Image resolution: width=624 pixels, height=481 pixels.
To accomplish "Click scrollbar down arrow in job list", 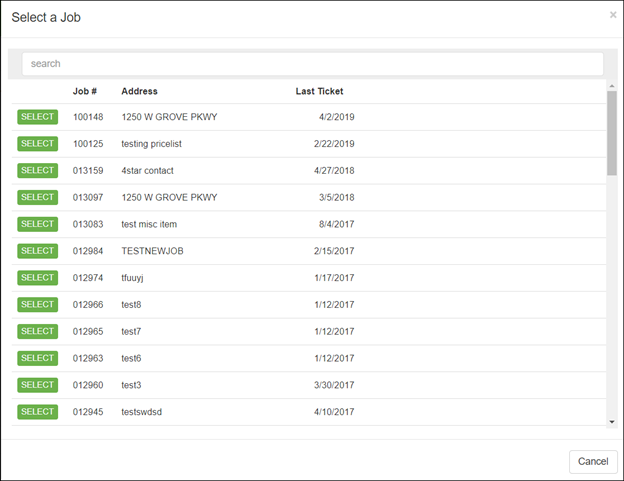I will [612, 422].
